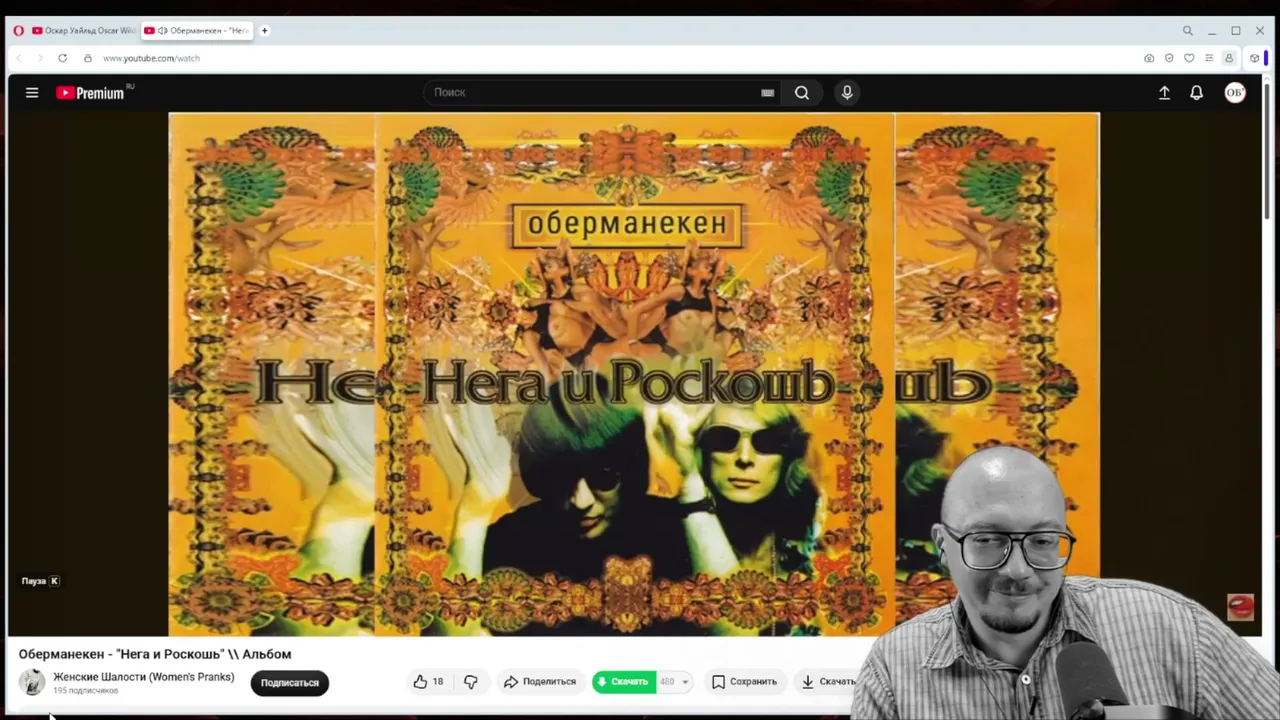Click the profile icon in browser toolbar
The height and width of the screenshot is (720, 1280).
1229,58
